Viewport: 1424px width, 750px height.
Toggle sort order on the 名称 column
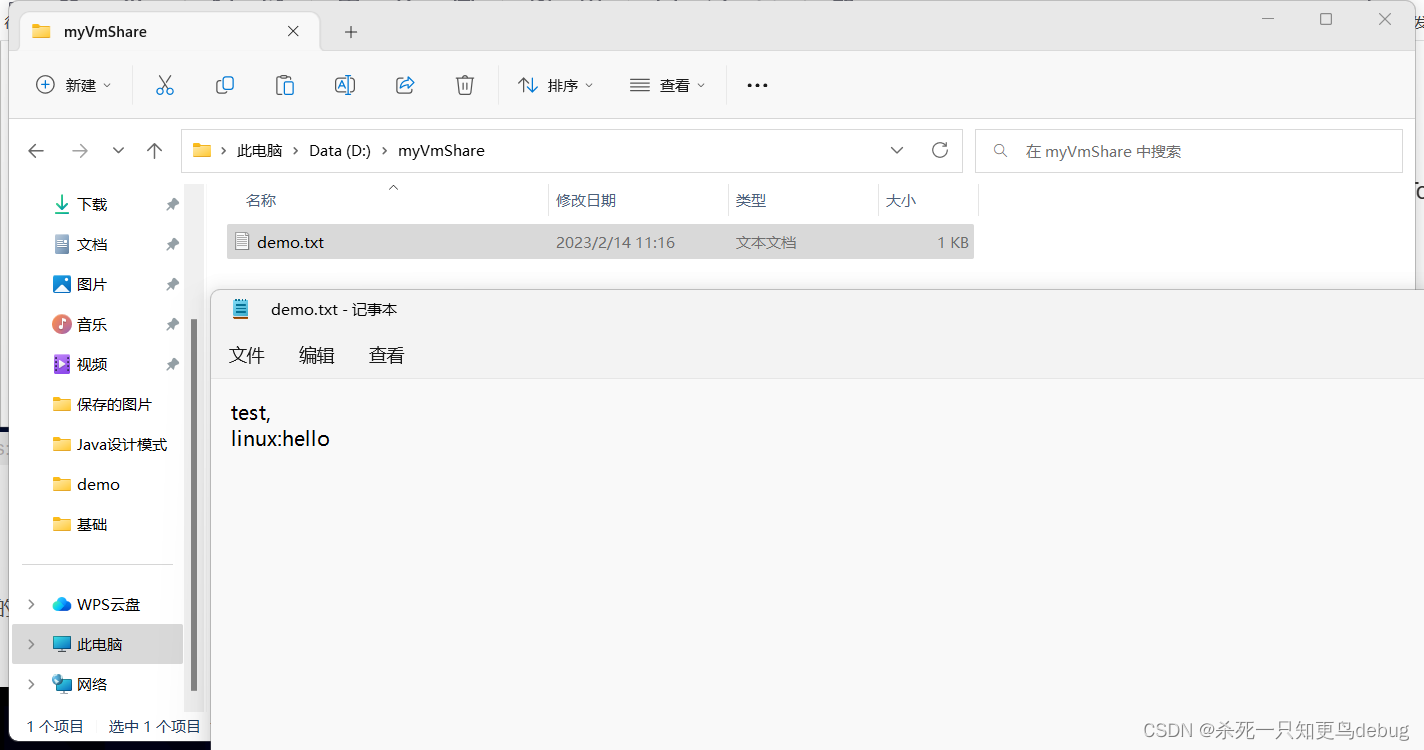tap(260, 200)
